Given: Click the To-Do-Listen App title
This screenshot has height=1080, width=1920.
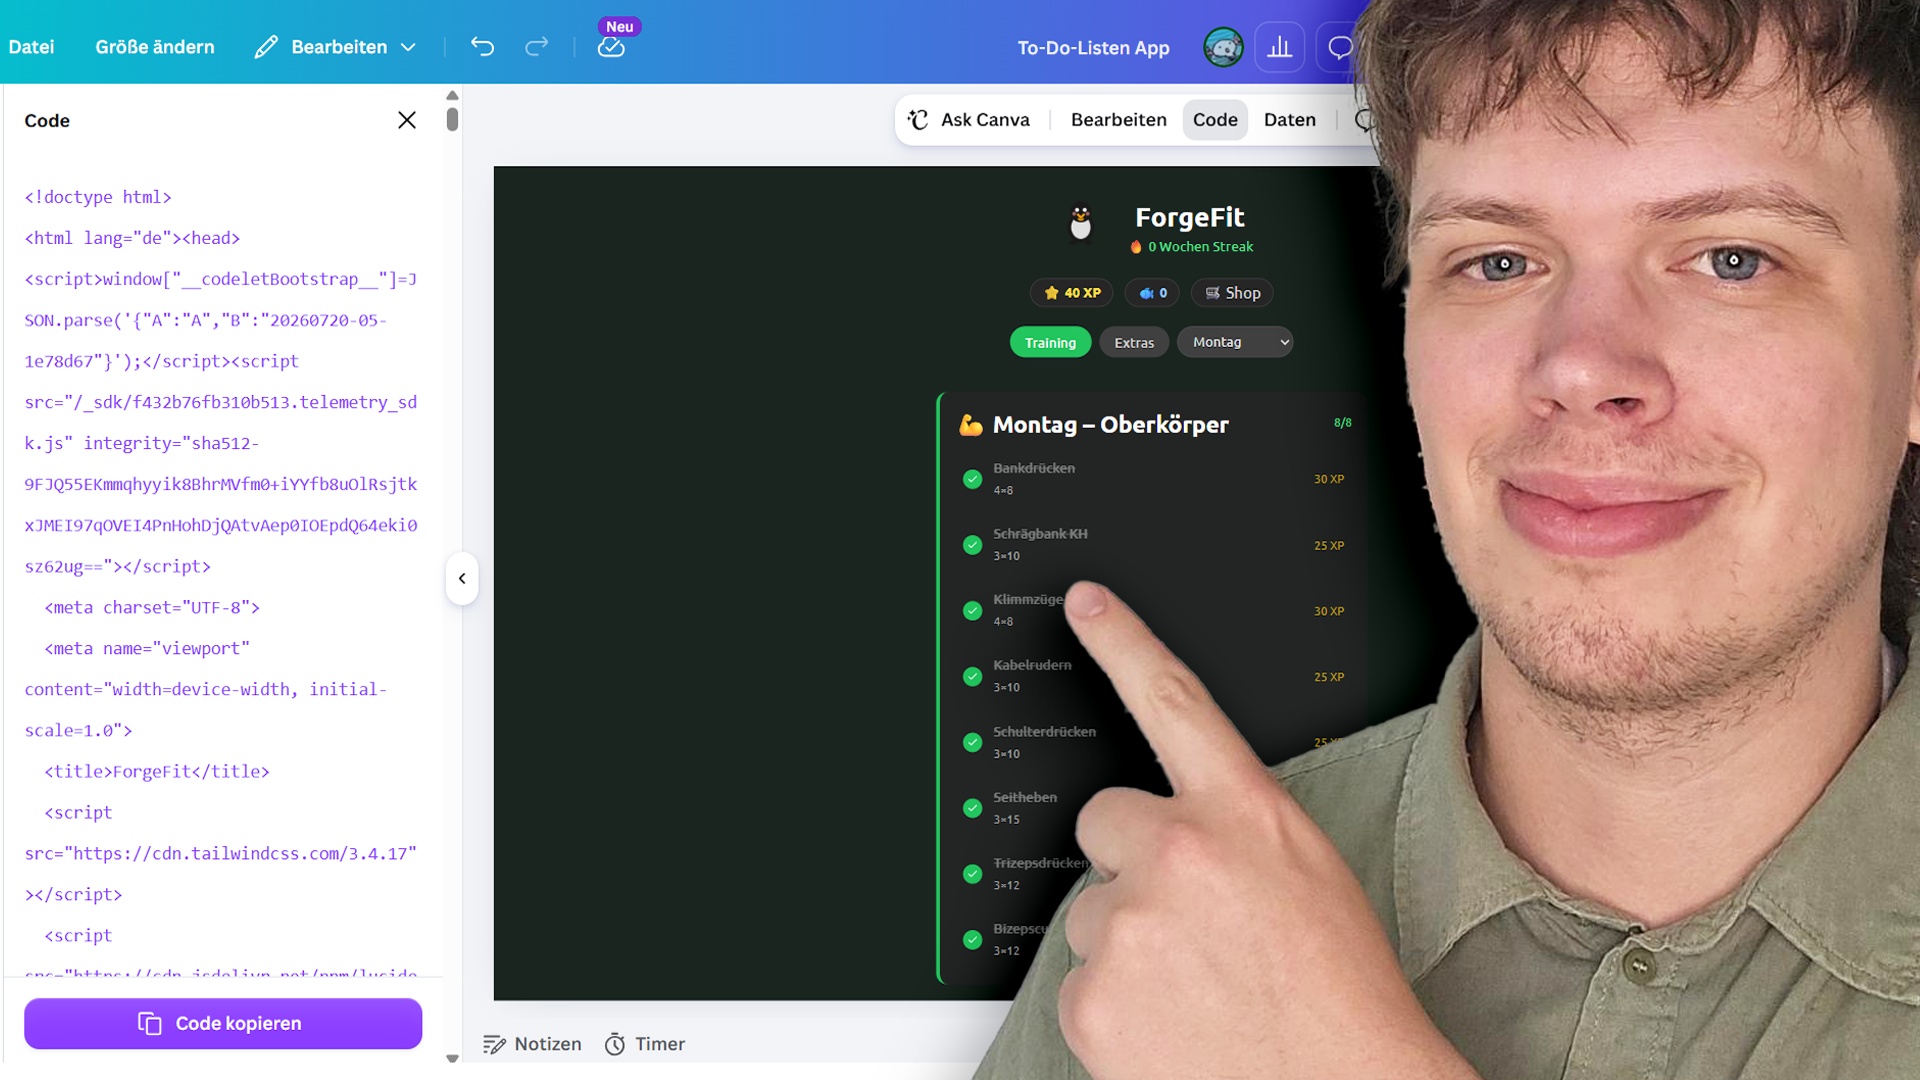Looking at the screenshot, I should (1093, 47).
